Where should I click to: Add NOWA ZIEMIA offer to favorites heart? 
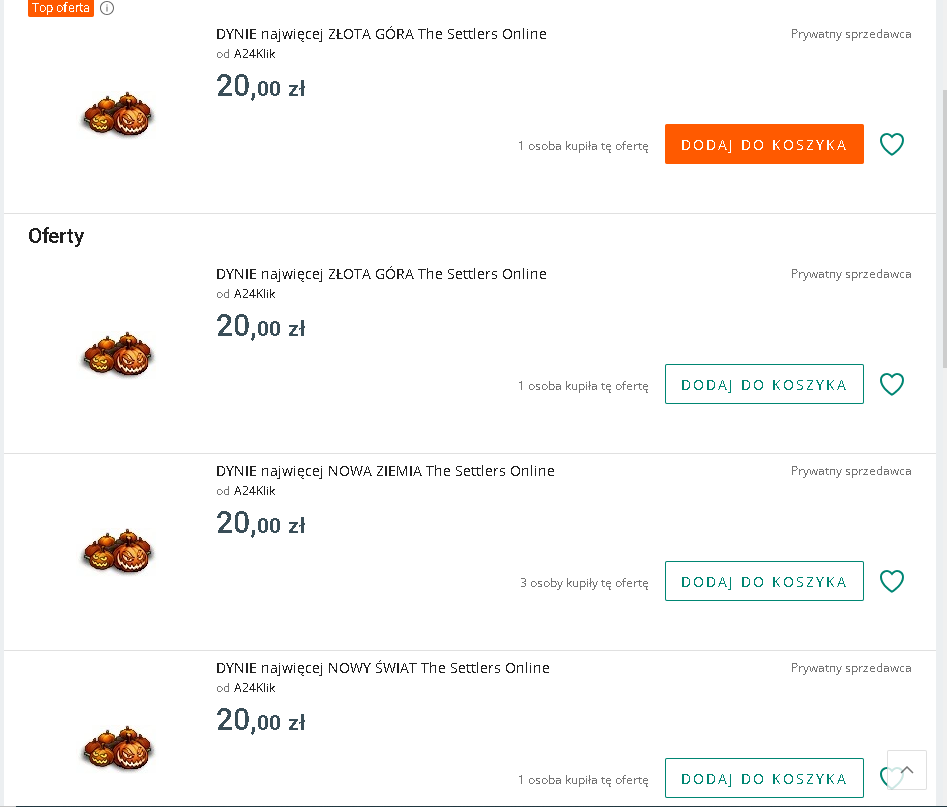(x=891, y=581)
